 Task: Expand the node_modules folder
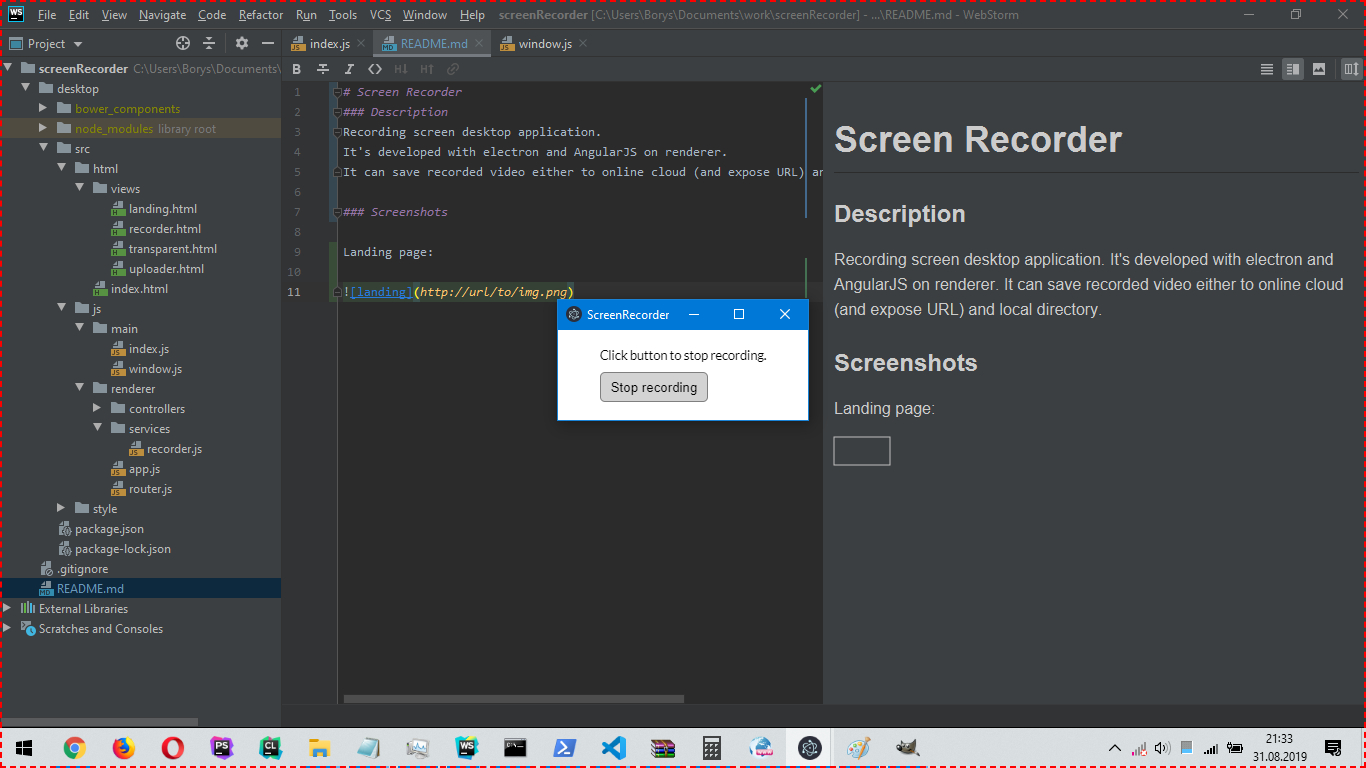click(43, 128)
